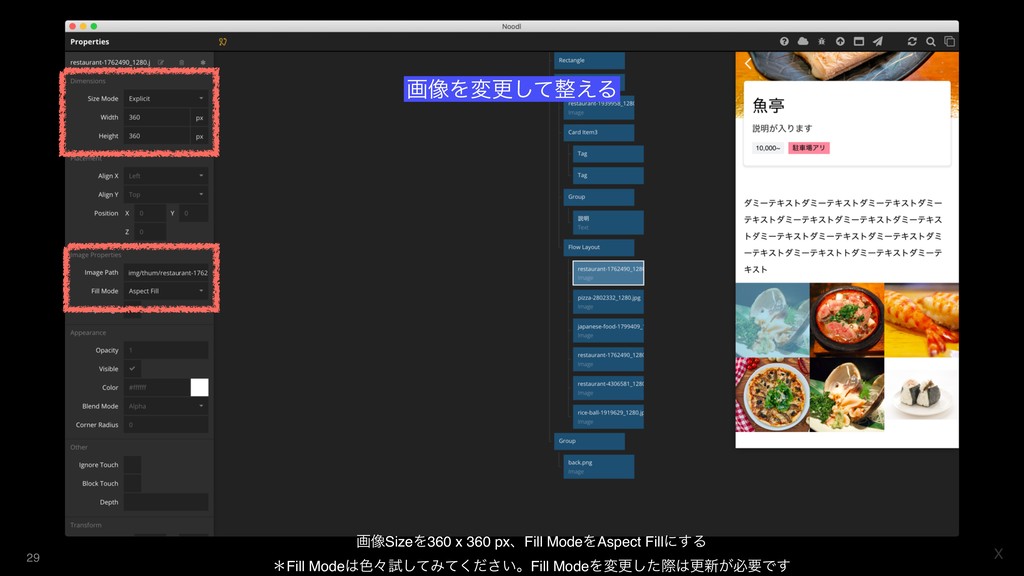
Task: Click the shrimp sushi photo in preview
Action: point(921,320)
